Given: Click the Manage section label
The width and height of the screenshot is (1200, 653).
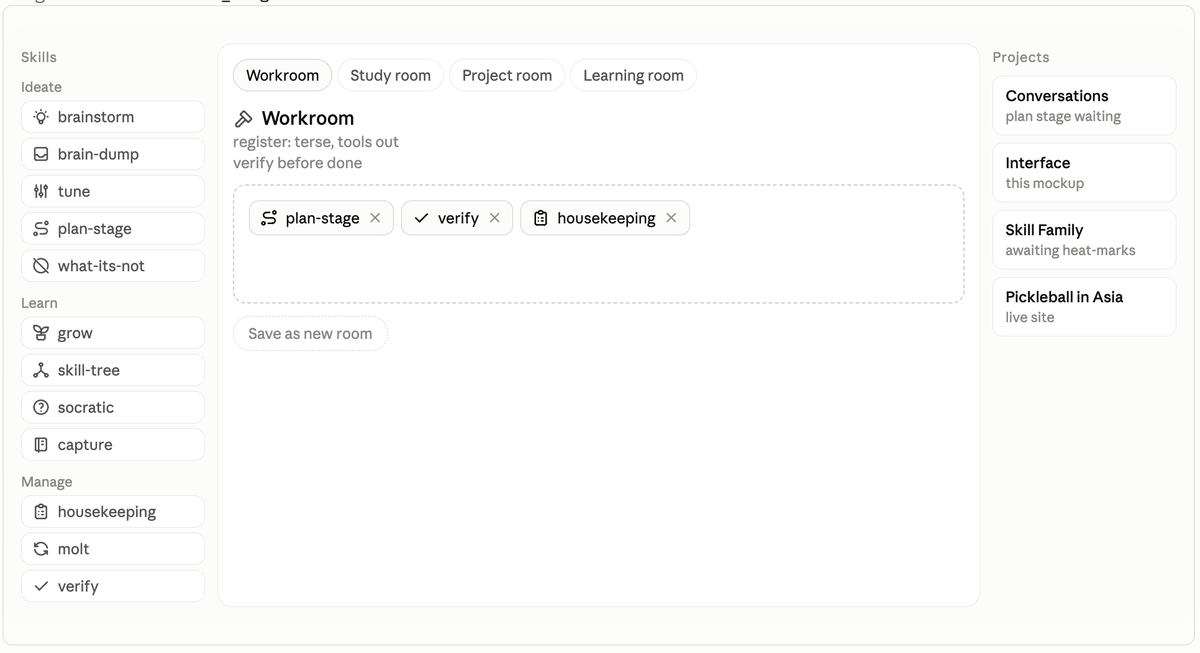Looking at the screenshot, I should [x=47, y=482].
